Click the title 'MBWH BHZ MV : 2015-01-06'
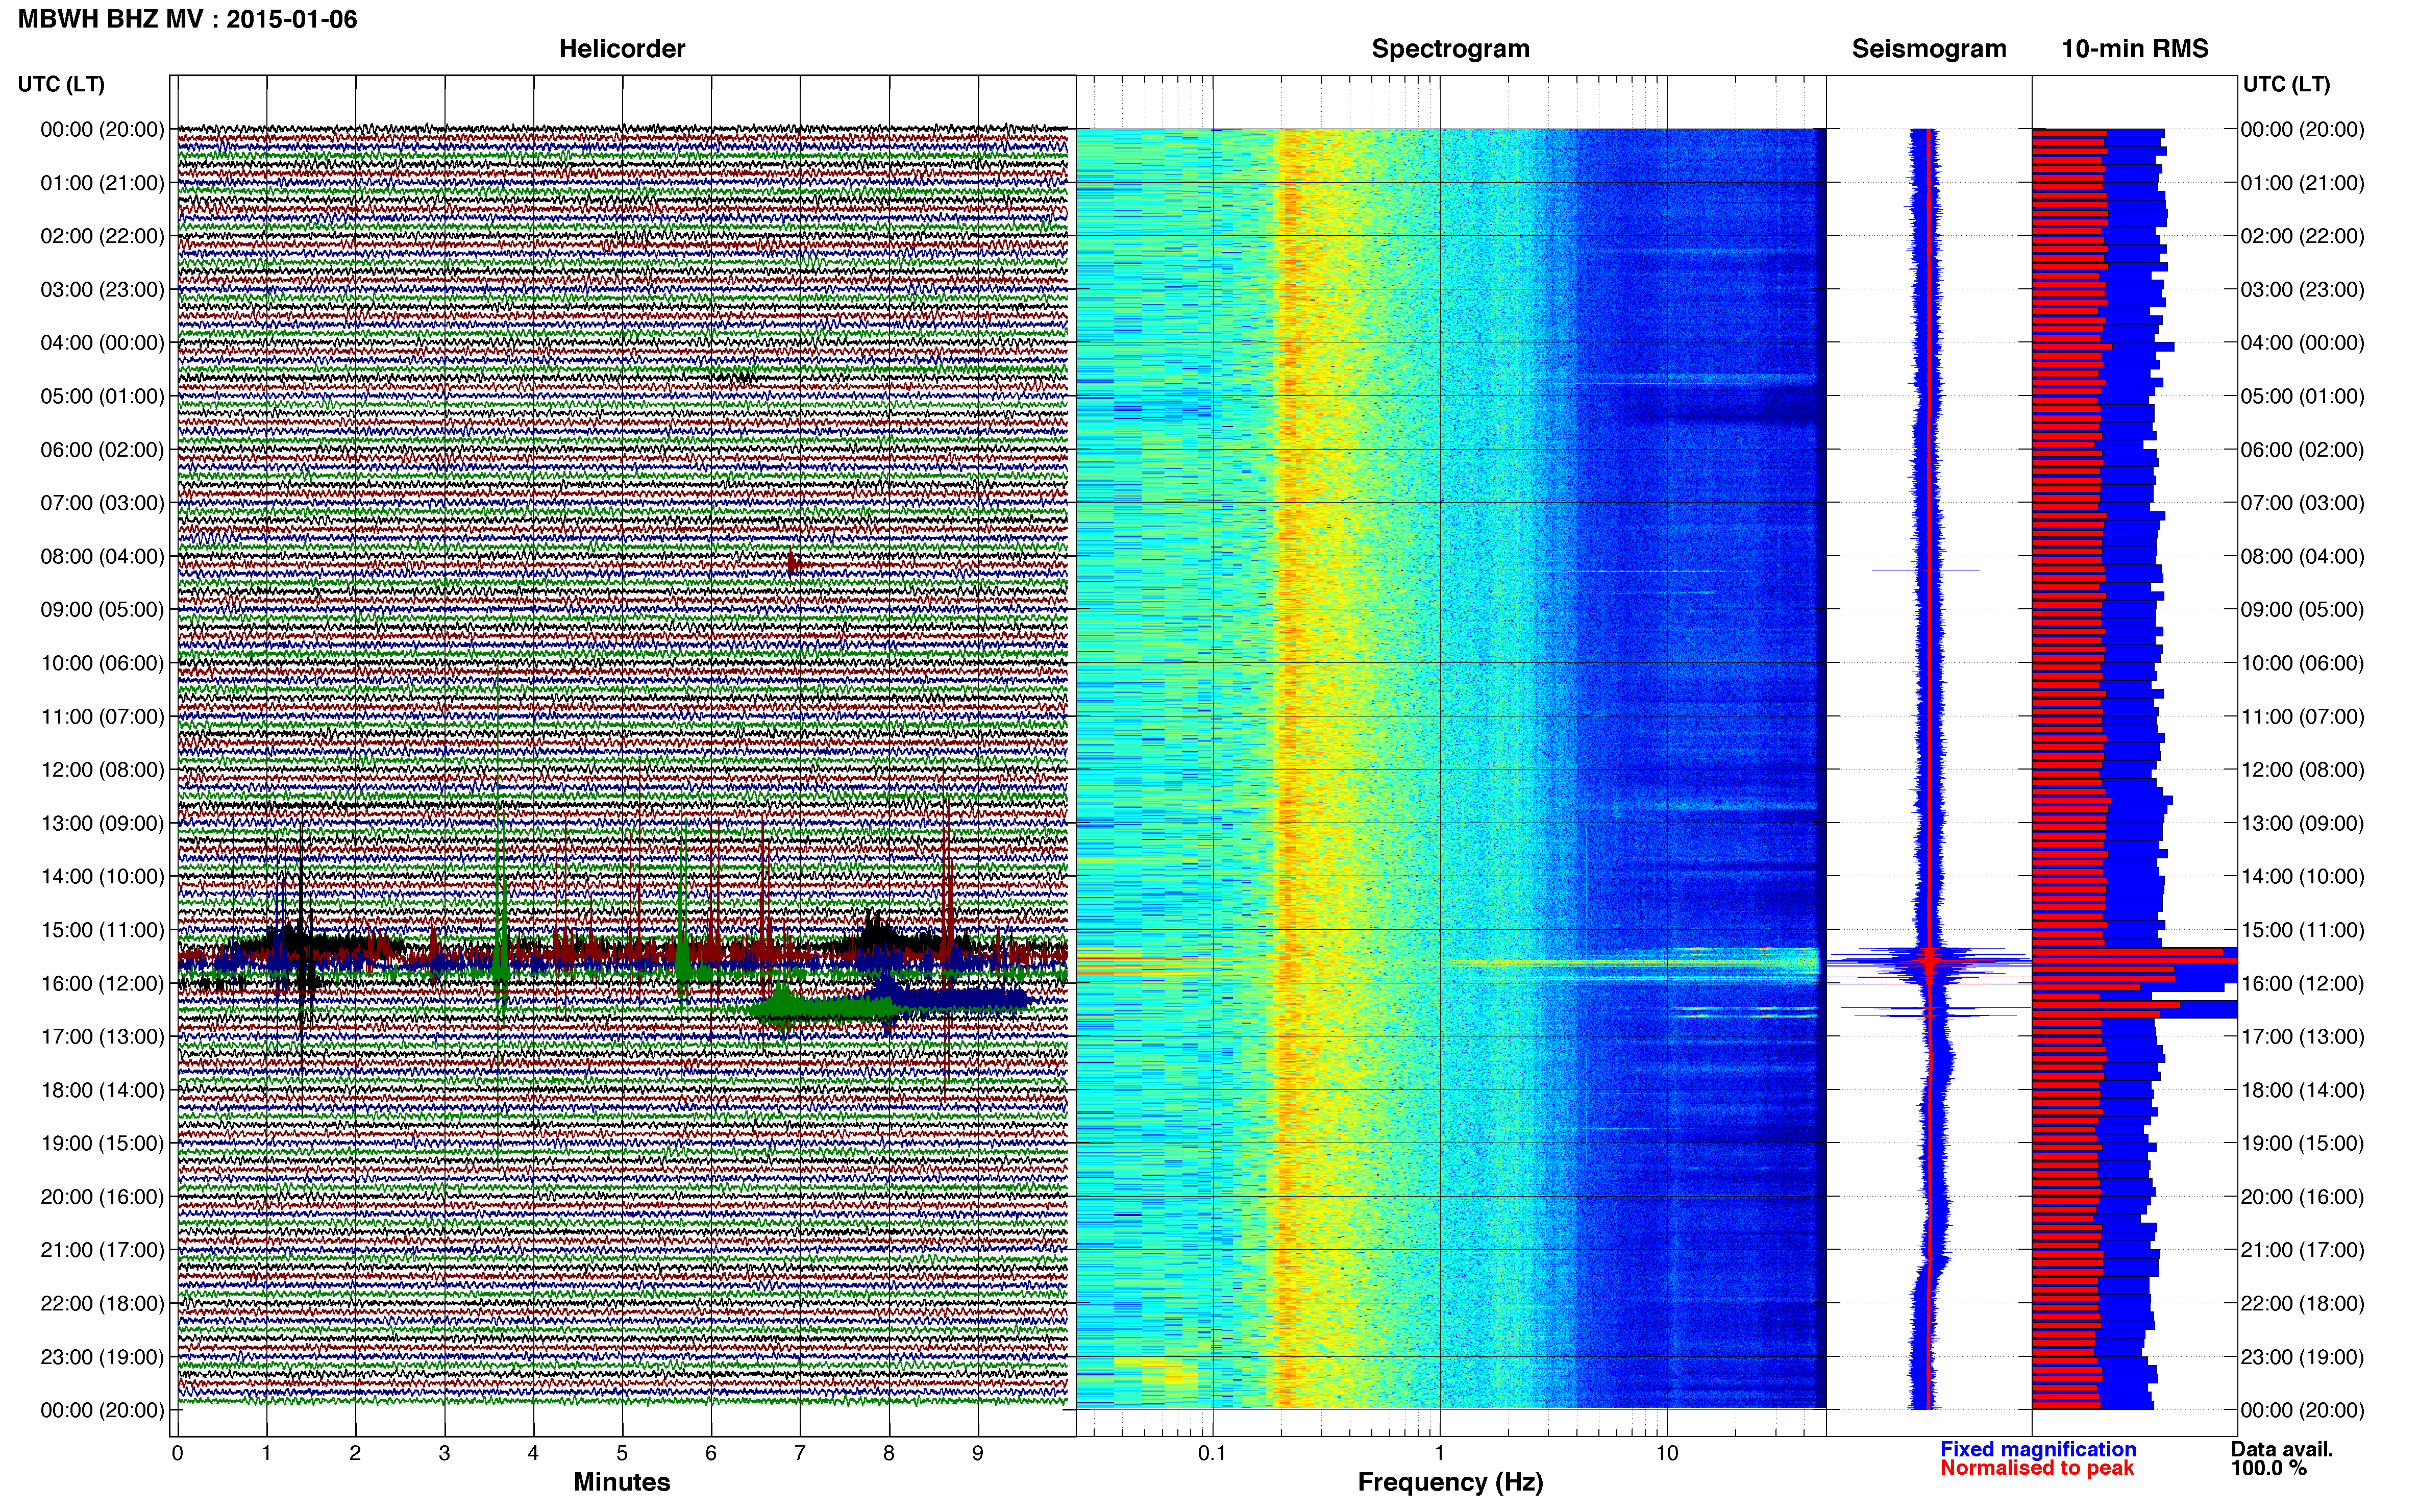 [187, 19]
